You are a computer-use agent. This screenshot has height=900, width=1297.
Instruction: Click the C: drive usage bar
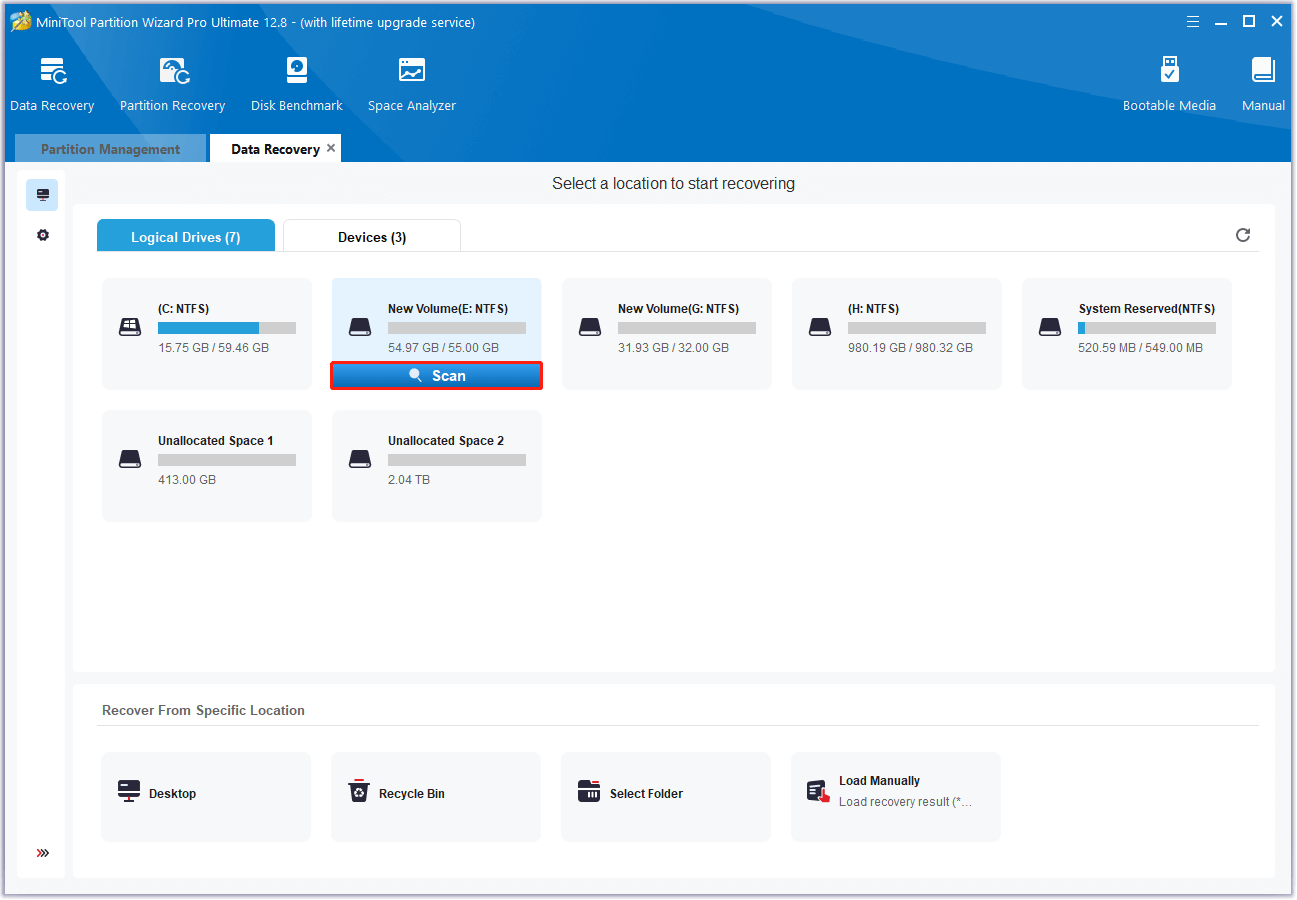click(x=227, y=328)
